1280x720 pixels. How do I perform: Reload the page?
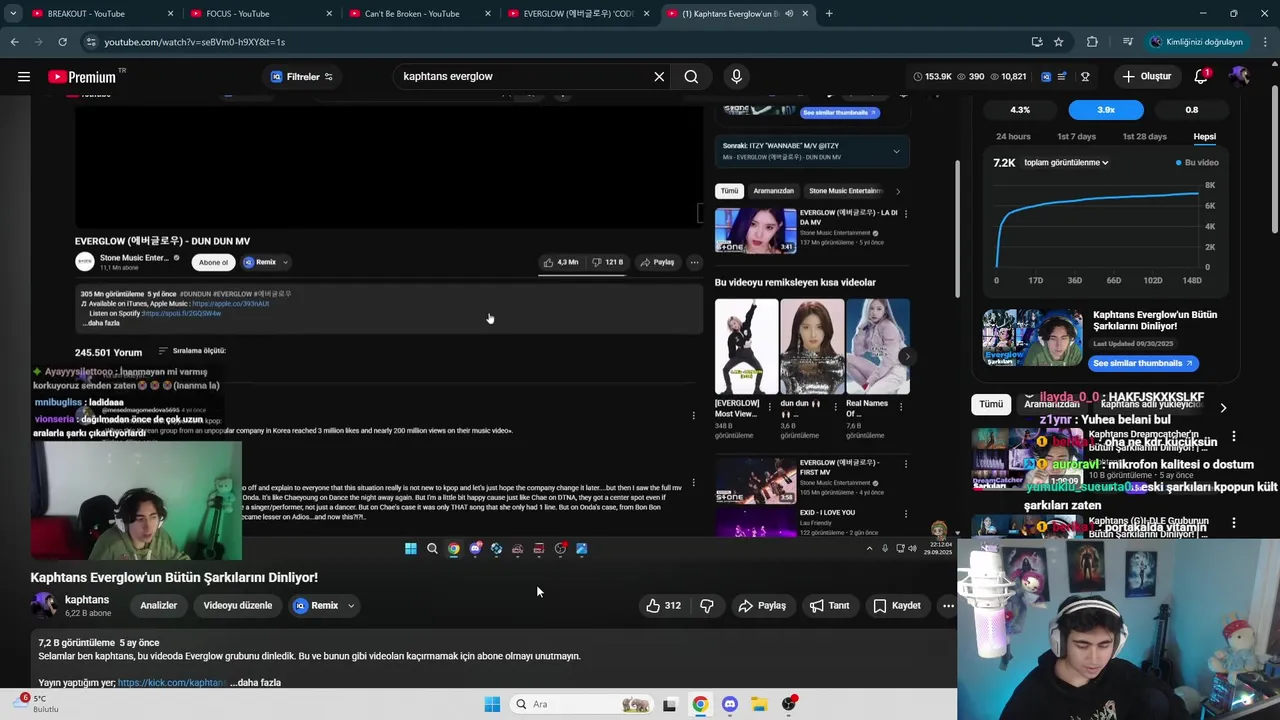62,42
